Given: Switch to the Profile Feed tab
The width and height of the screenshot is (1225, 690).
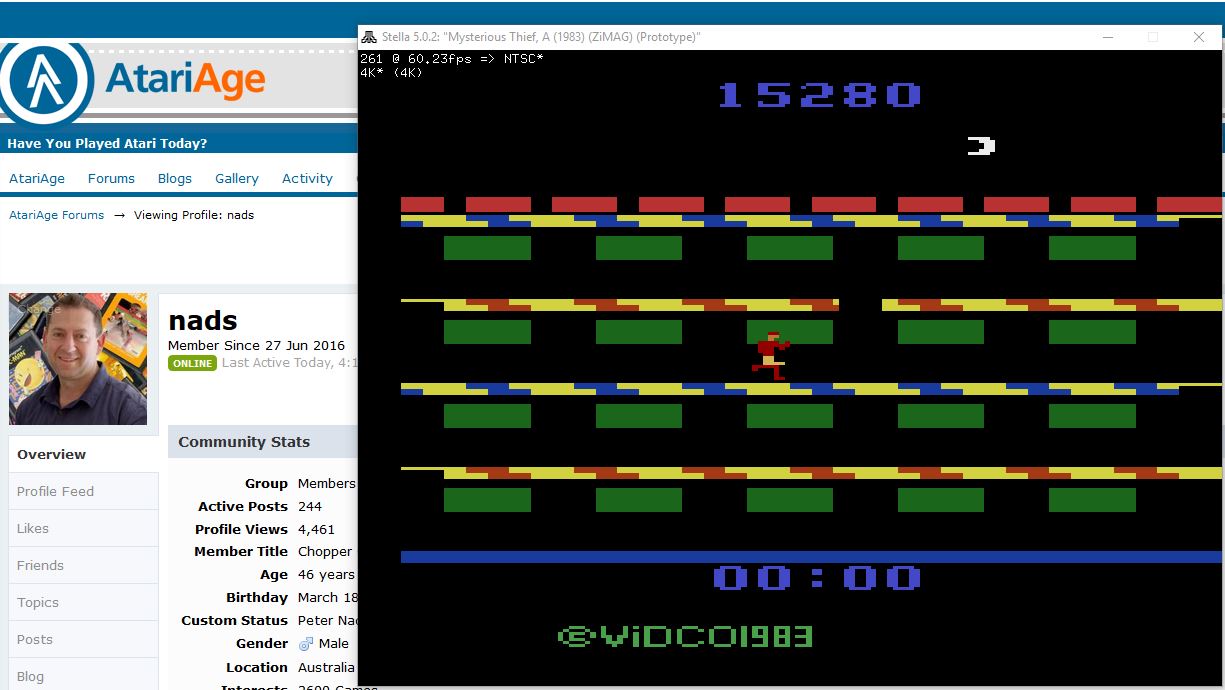Looking at the screenshot, I should [x=55, y=491].
